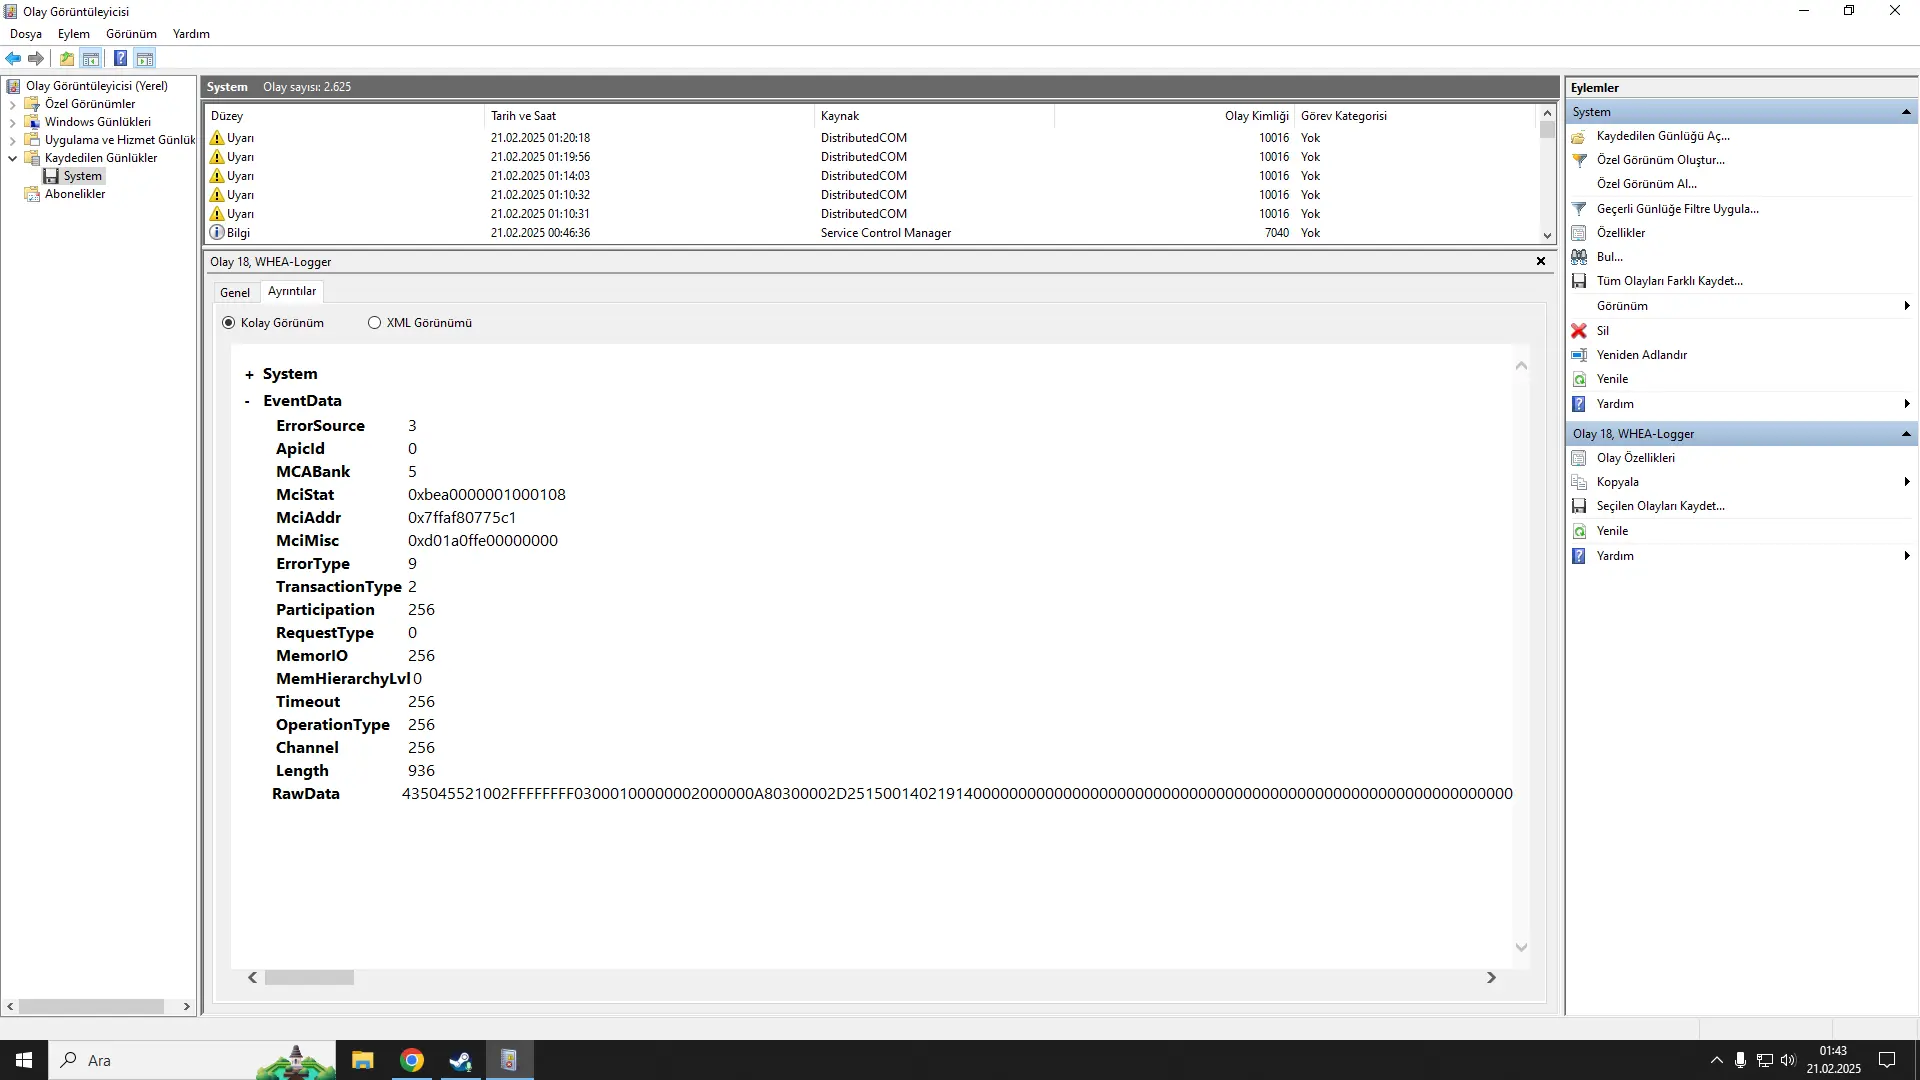The image size is (1920, 1080).
Task: Open File Explorer from the taskbar
Action: [362, 1060]
